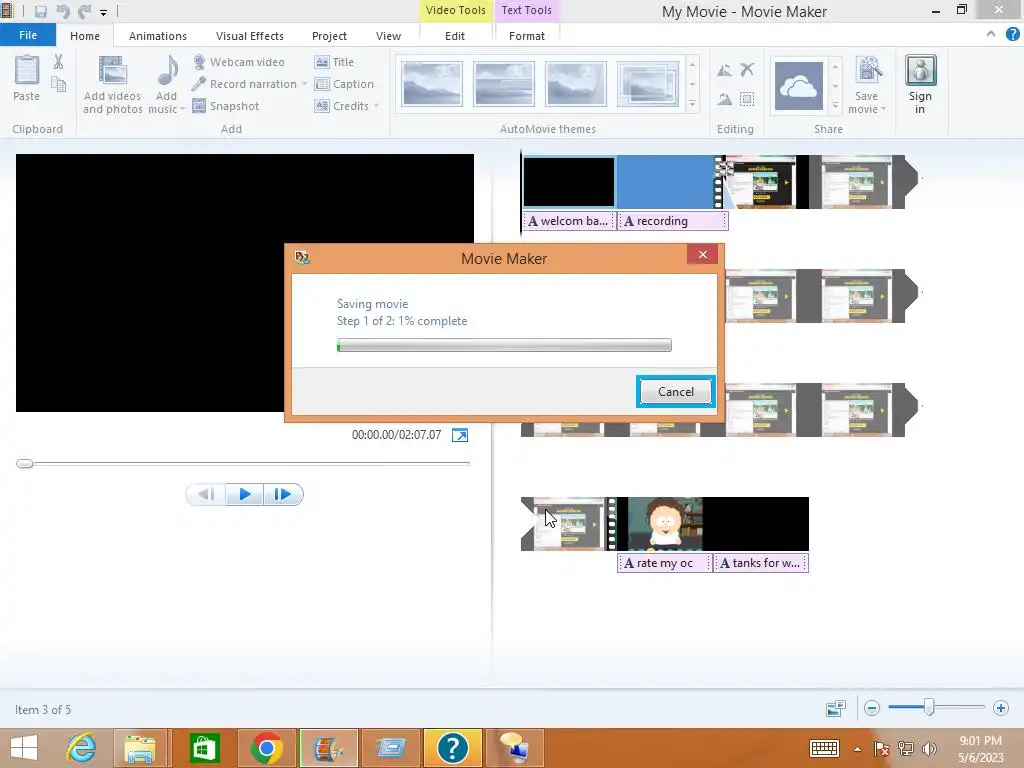The height and width of the screenshot is (768, 1024).
Task: Click the saving progress bar
Action: coord(504,345)
